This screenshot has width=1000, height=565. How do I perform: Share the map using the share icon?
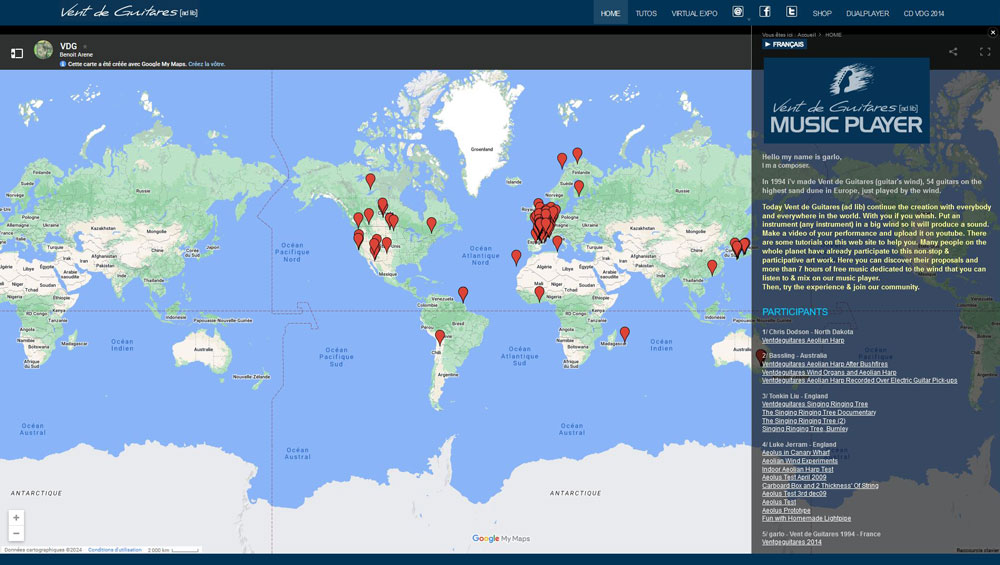pyautogui.click(x=953, y=52)
